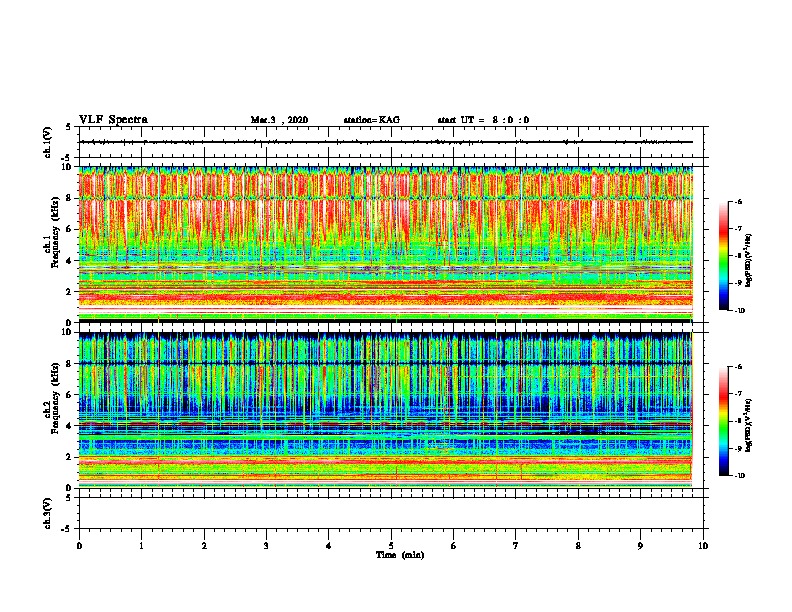Click the "3" tick label on the time axis
The height and width of the screenshot is (612, 792).
tap(266, 545)
